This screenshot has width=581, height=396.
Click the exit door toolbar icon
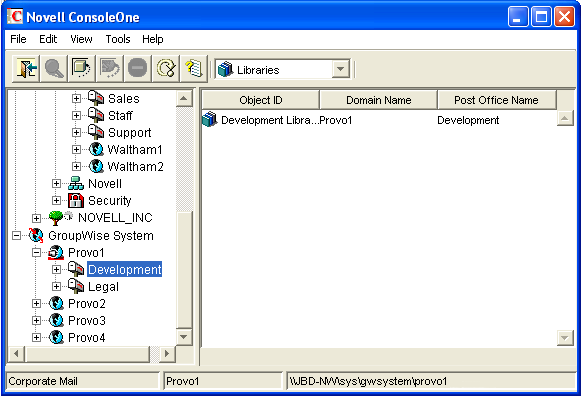click(x=27, y=69)
